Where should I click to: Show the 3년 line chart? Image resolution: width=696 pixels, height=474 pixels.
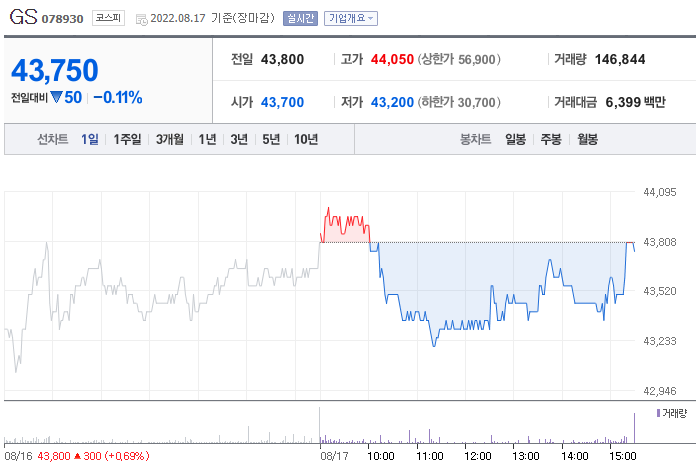coord(239,139)
